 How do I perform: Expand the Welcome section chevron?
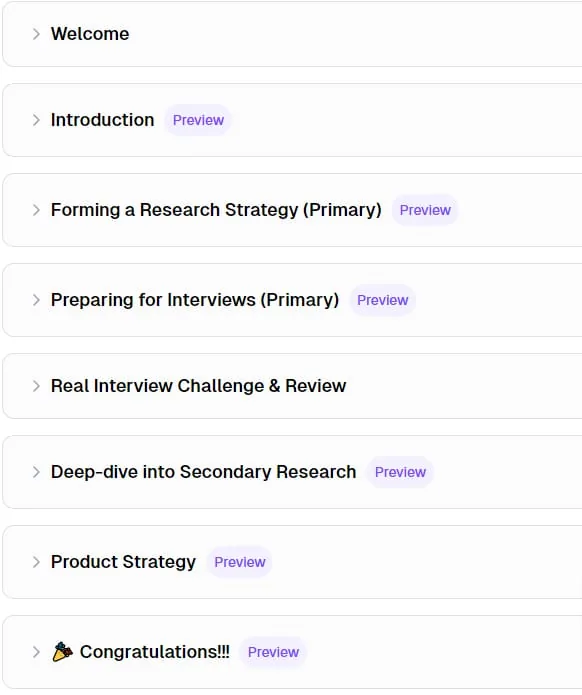point(36,34)
